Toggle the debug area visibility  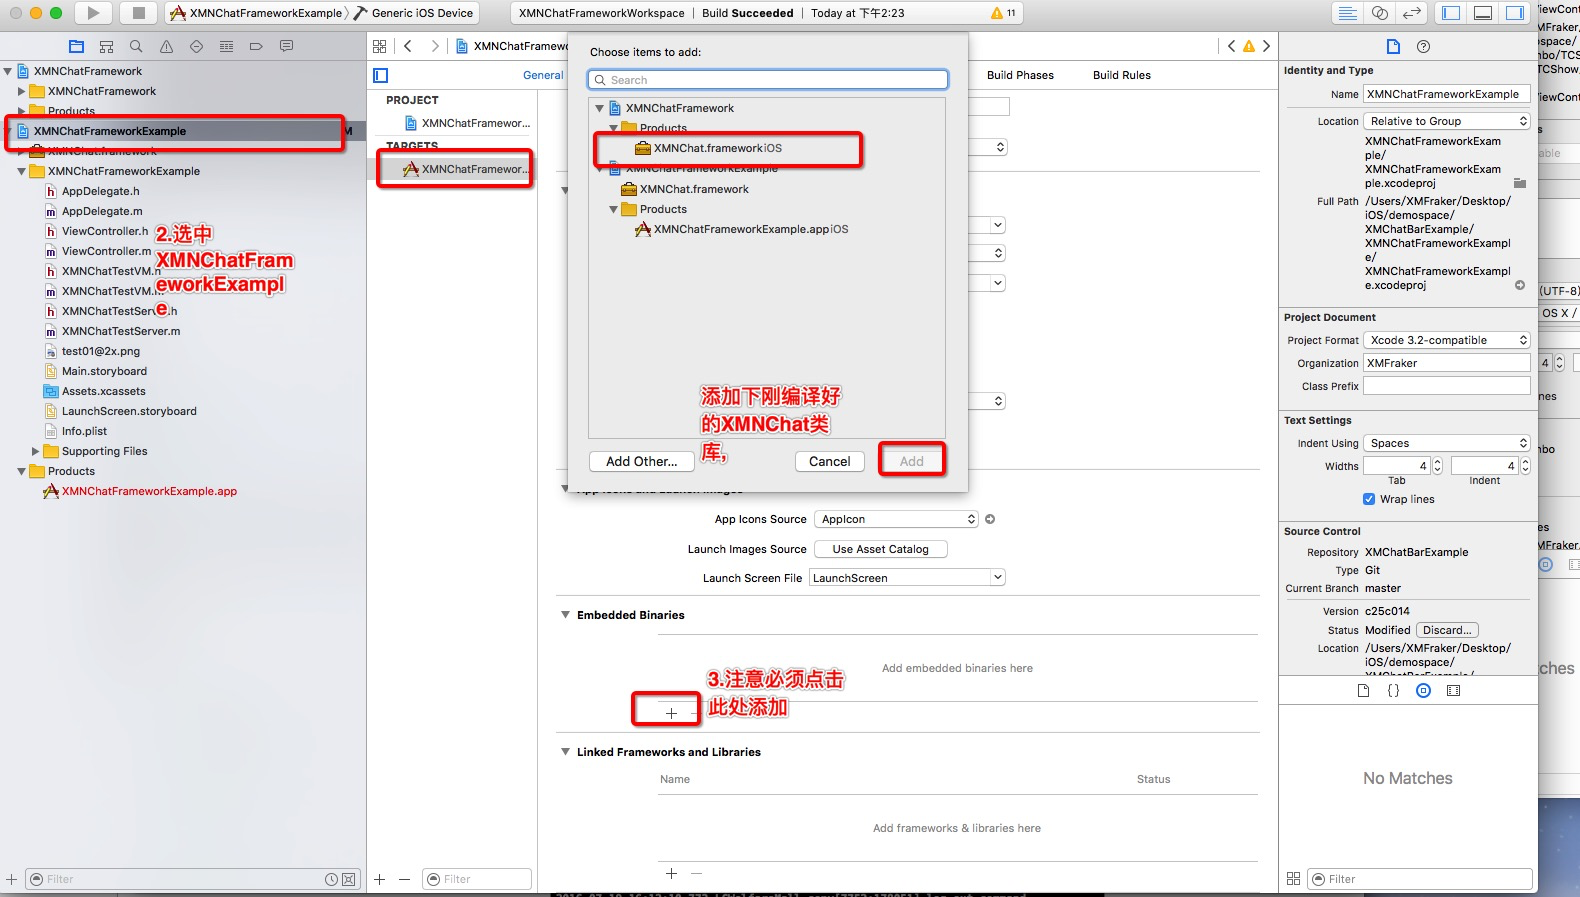[x=1483, y=13]
